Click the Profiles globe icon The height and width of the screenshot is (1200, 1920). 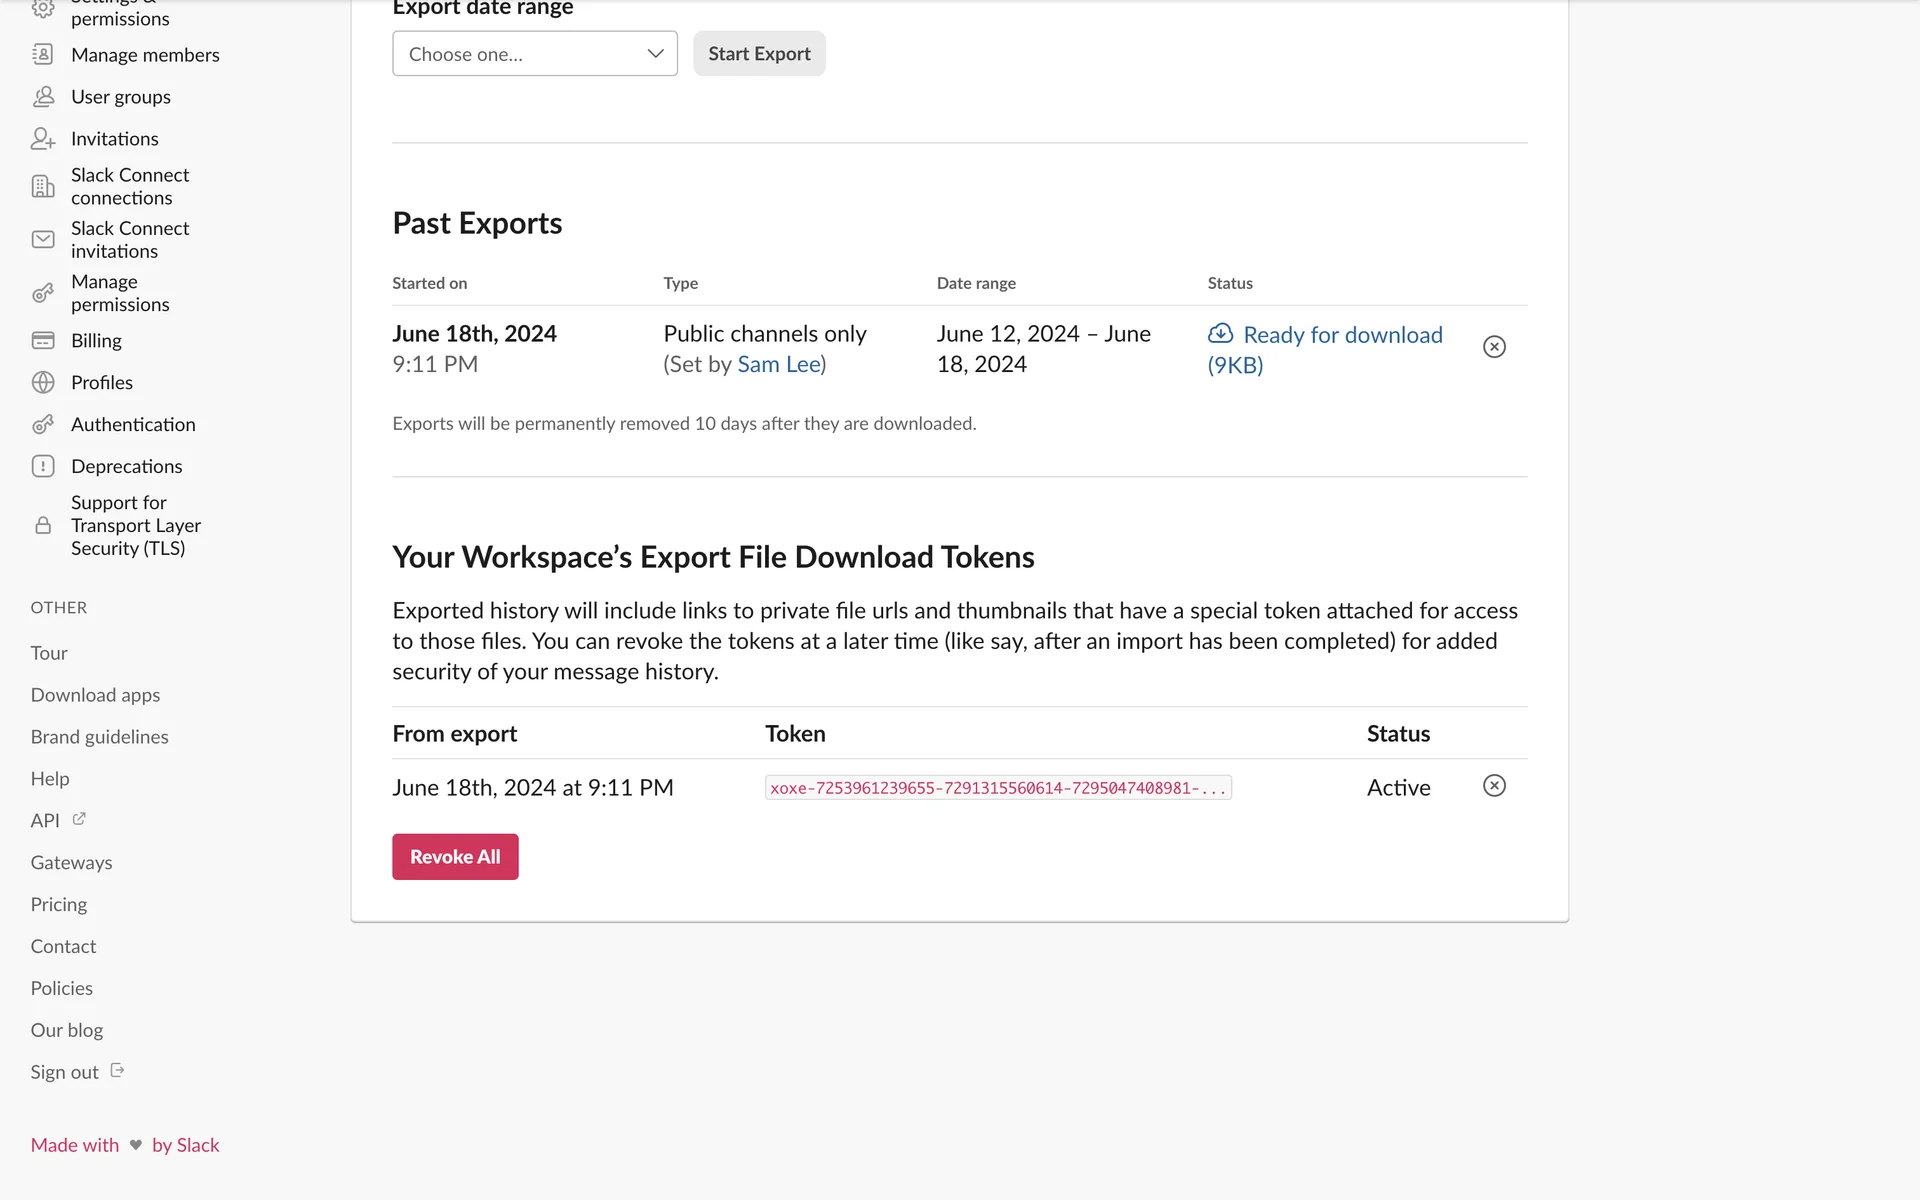coord(43,383)
